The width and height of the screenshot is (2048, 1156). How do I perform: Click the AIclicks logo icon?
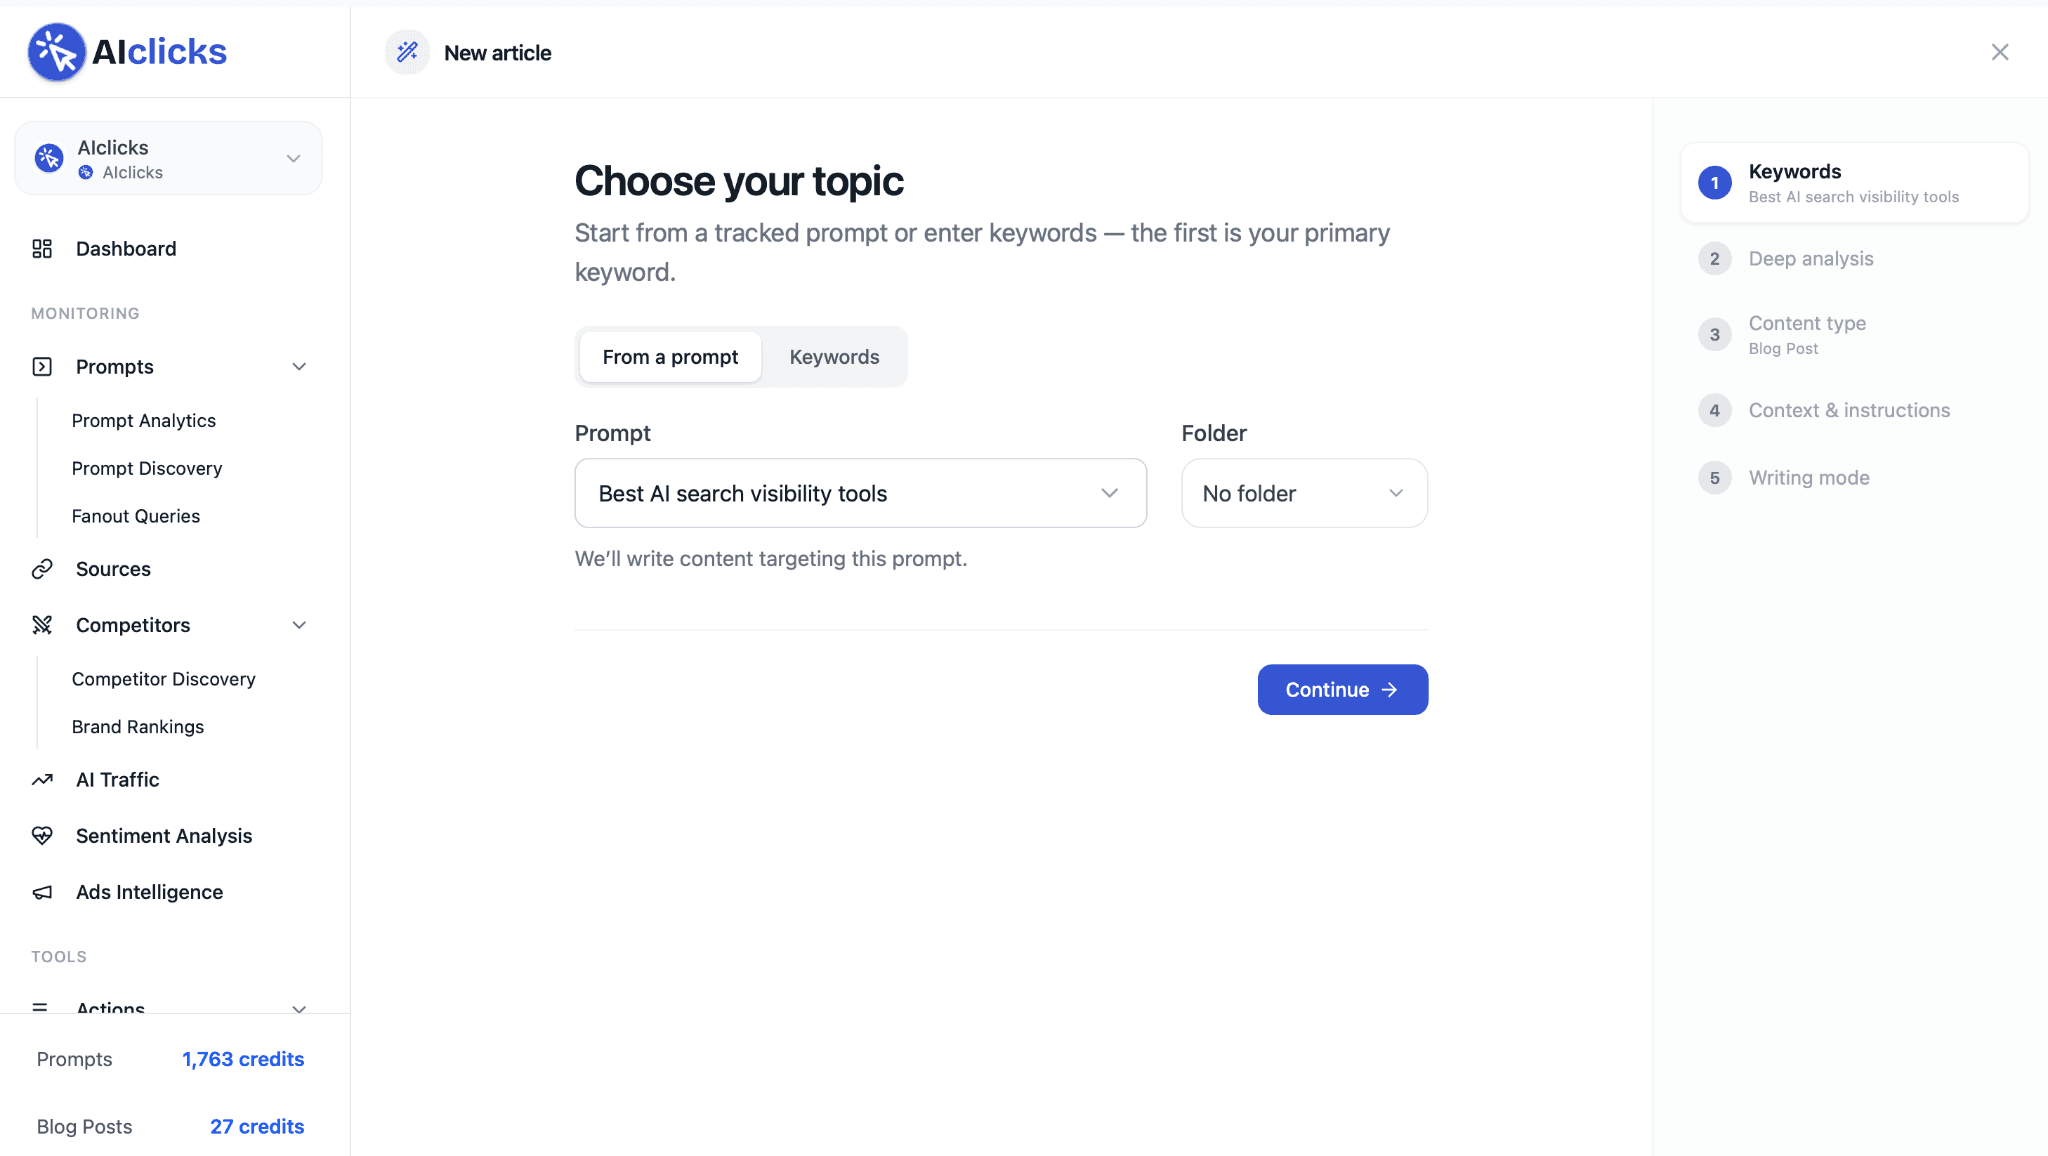point(56,52)
